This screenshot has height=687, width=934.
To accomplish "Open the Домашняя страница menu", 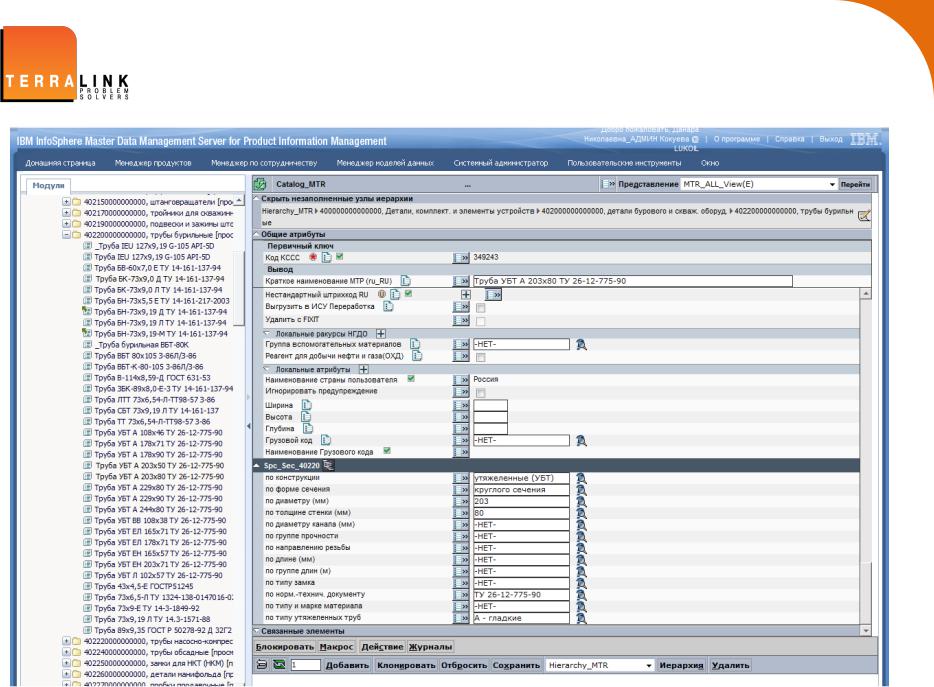I will click(x=60, y=163).
